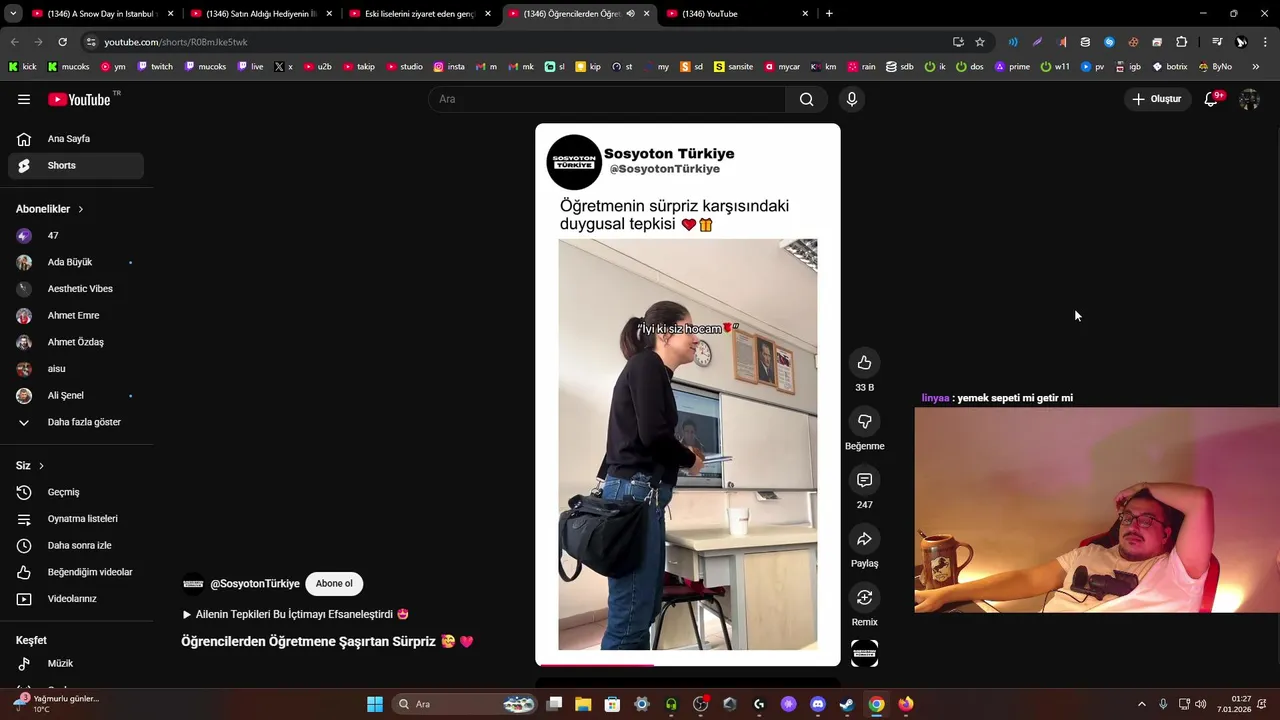Open the Chrome extensions puzzle icon
Viewport: 1280px width, 720px height.
(1181, 42)
